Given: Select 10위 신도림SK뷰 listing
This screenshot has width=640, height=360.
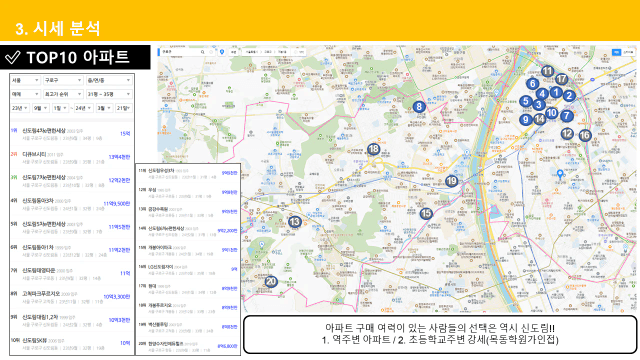Looking at the screenshot, I should 71,344.
